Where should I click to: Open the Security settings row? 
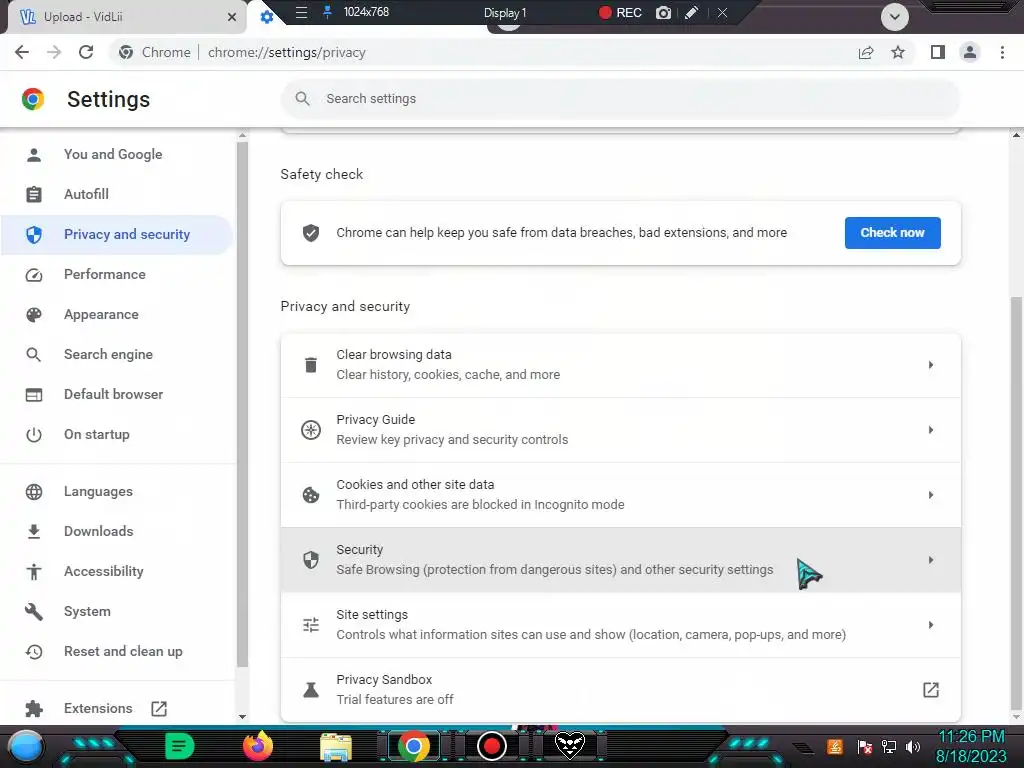(620, 560)
